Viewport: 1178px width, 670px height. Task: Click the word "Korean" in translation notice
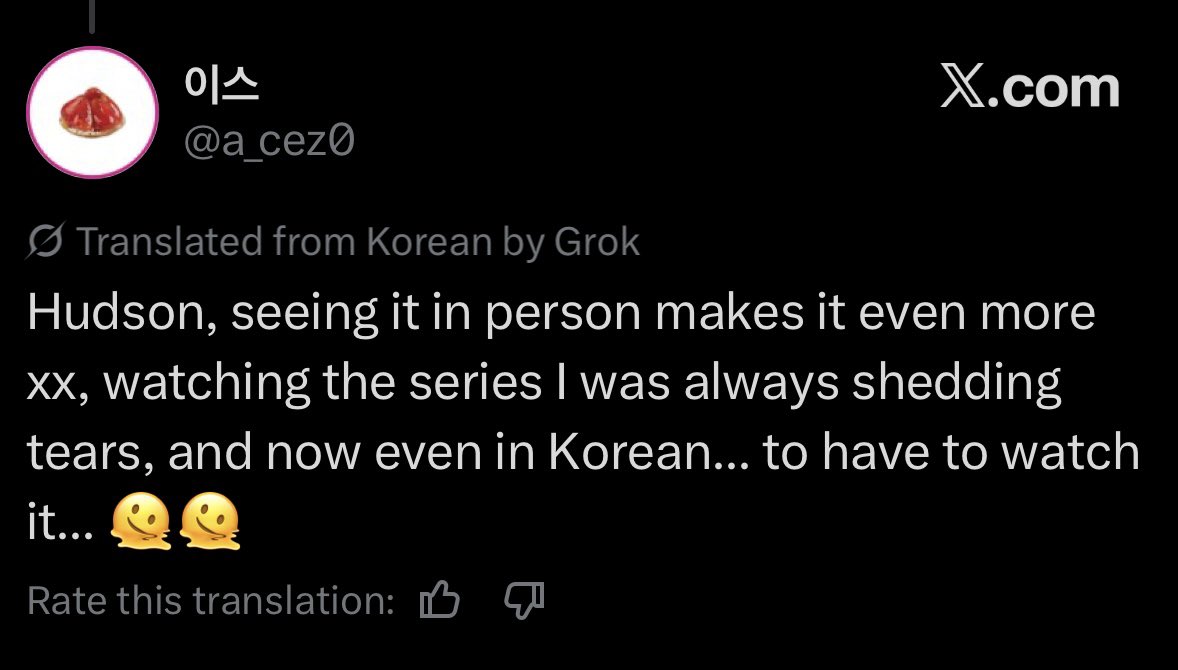click(x=428, y=241)
